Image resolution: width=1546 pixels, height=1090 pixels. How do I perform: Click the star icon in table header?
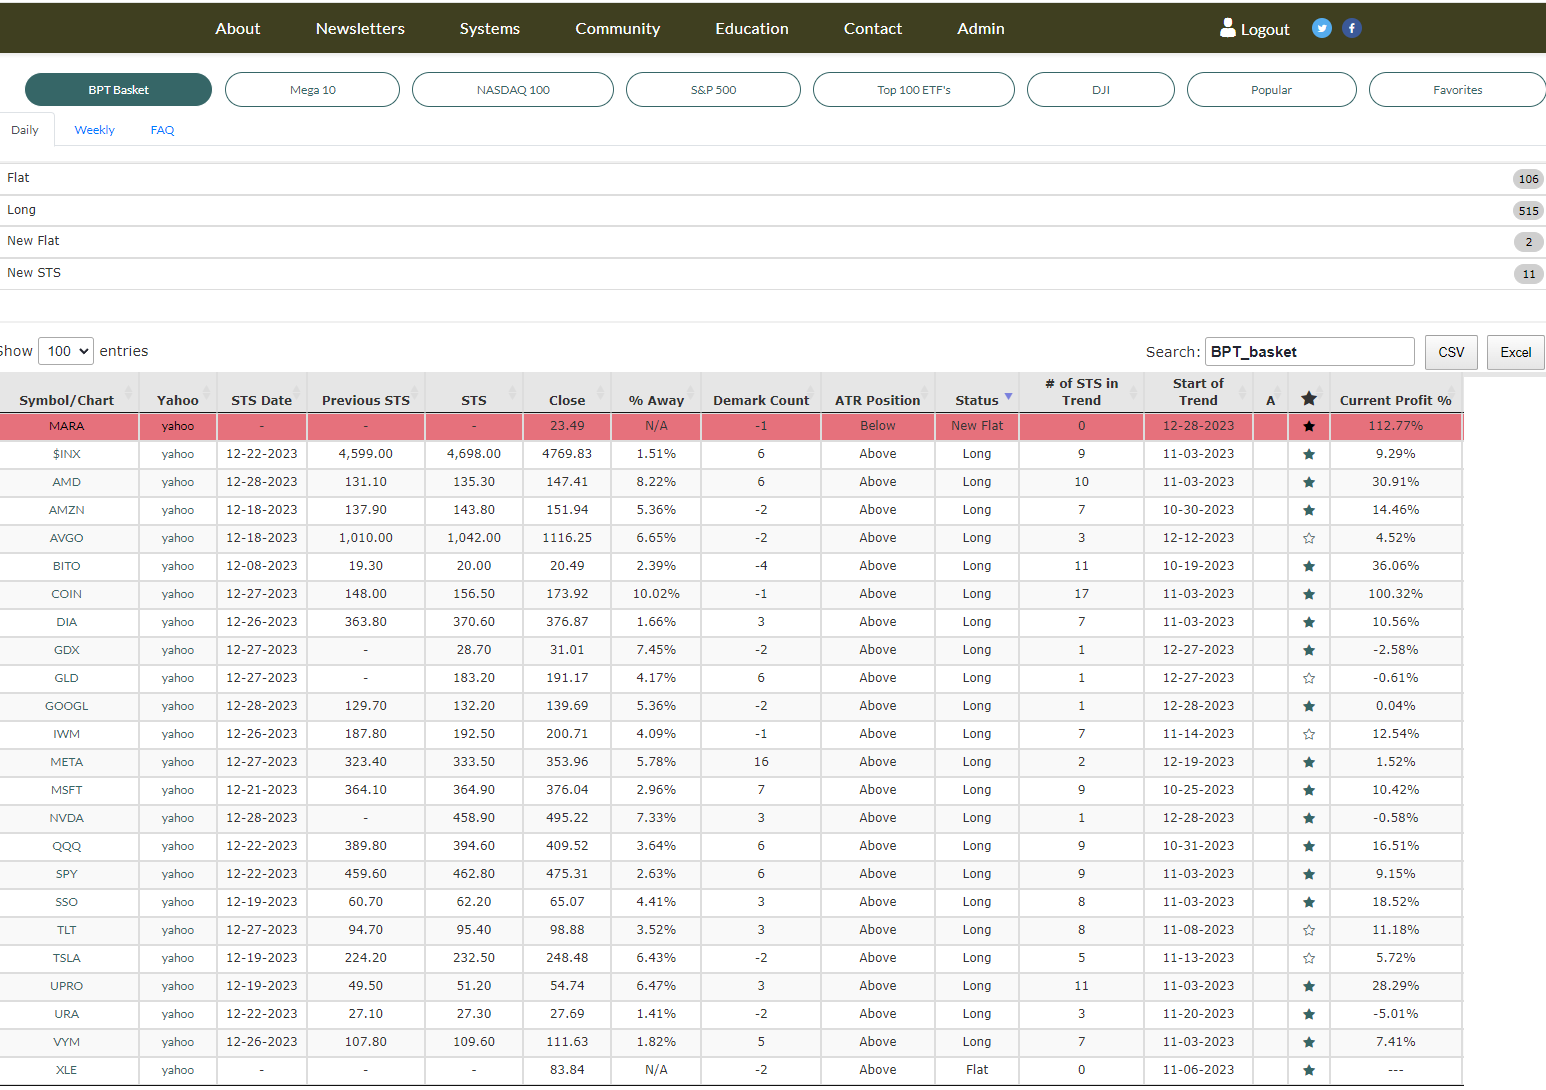(x=1309, y=399)
